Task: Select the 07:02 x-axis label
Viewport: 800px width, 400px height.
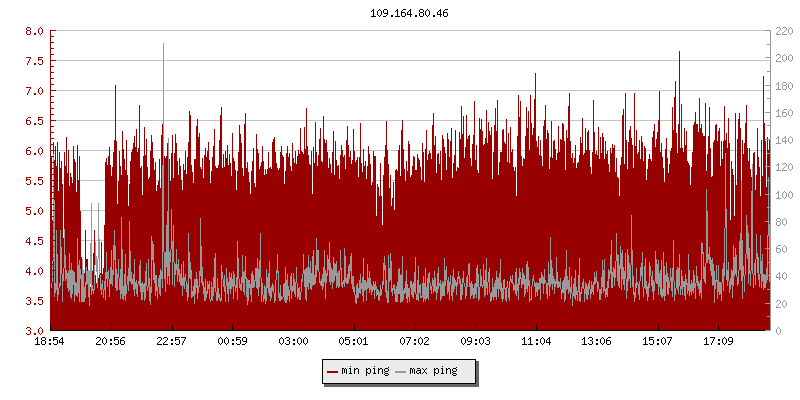Action: (414, 342)
